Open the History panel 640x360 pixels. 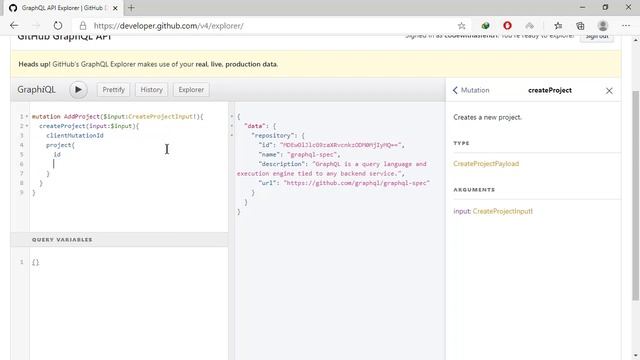151,90
